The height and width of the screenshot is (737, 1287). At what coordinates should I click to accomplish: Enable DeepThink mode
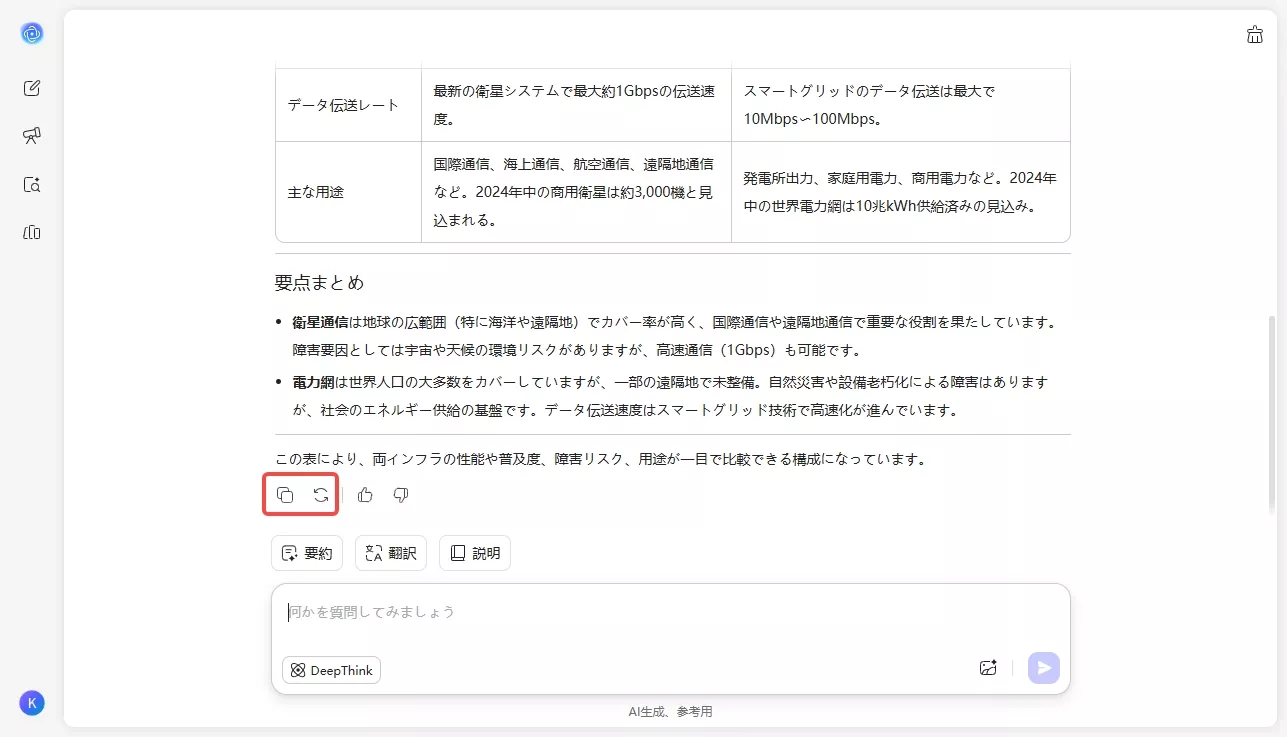[x=330, y=670]
